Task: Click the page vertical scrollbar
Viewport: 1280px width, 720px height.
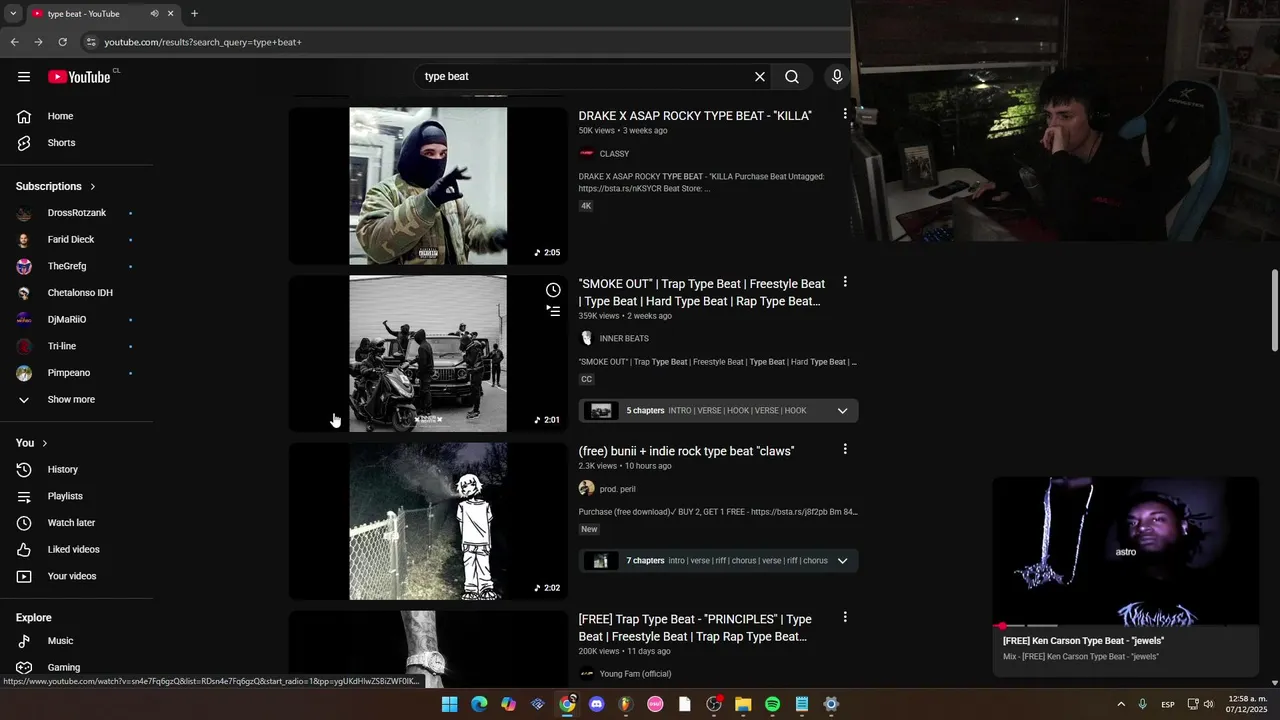Action: tap(1274, 310)
